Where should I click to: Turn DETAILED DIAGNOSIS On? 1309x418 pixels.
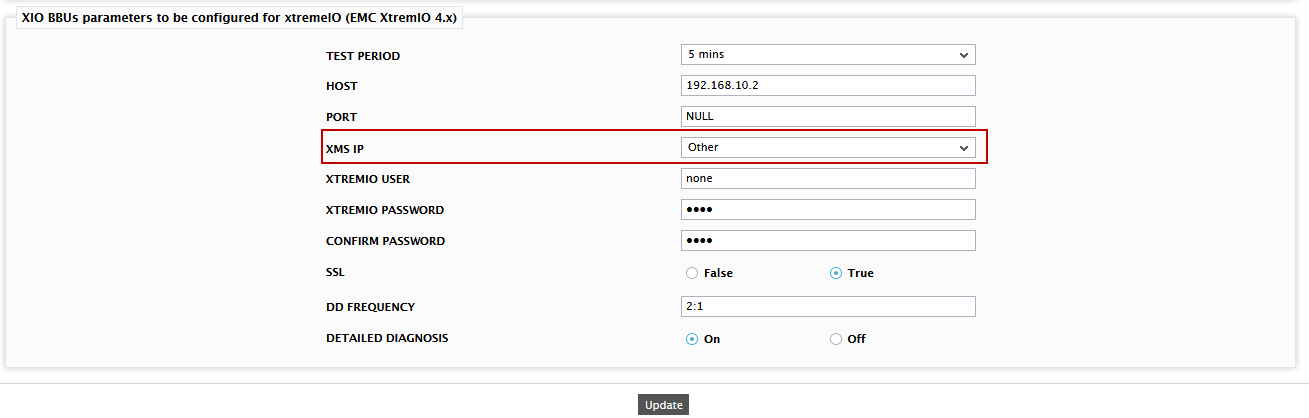point(692,339)
